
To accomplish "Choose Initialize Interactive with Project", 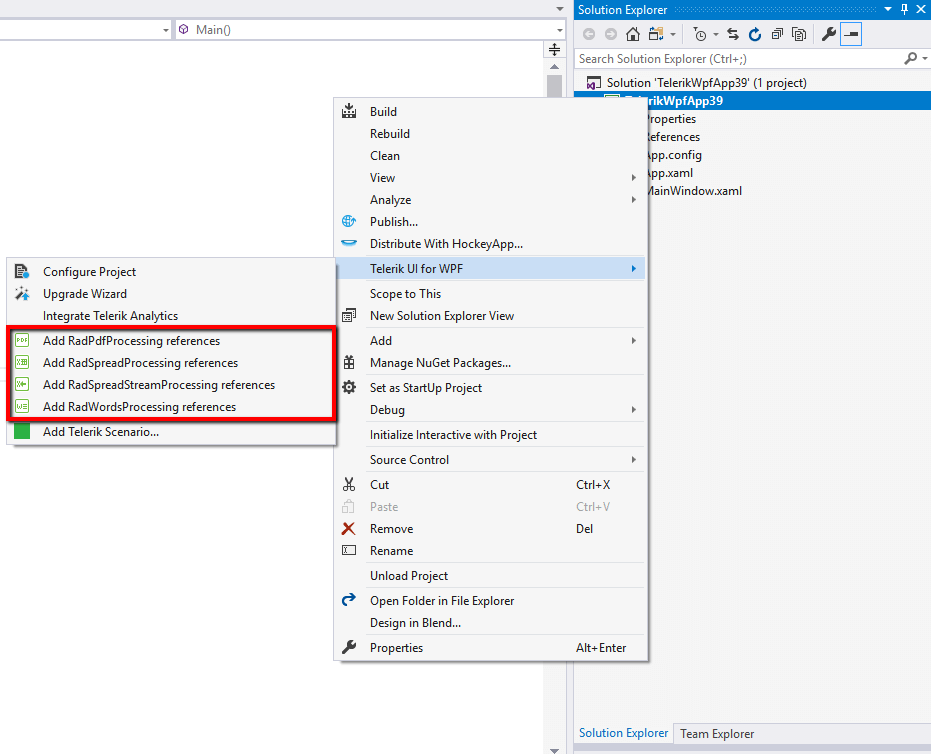I will tap(490, 435).
